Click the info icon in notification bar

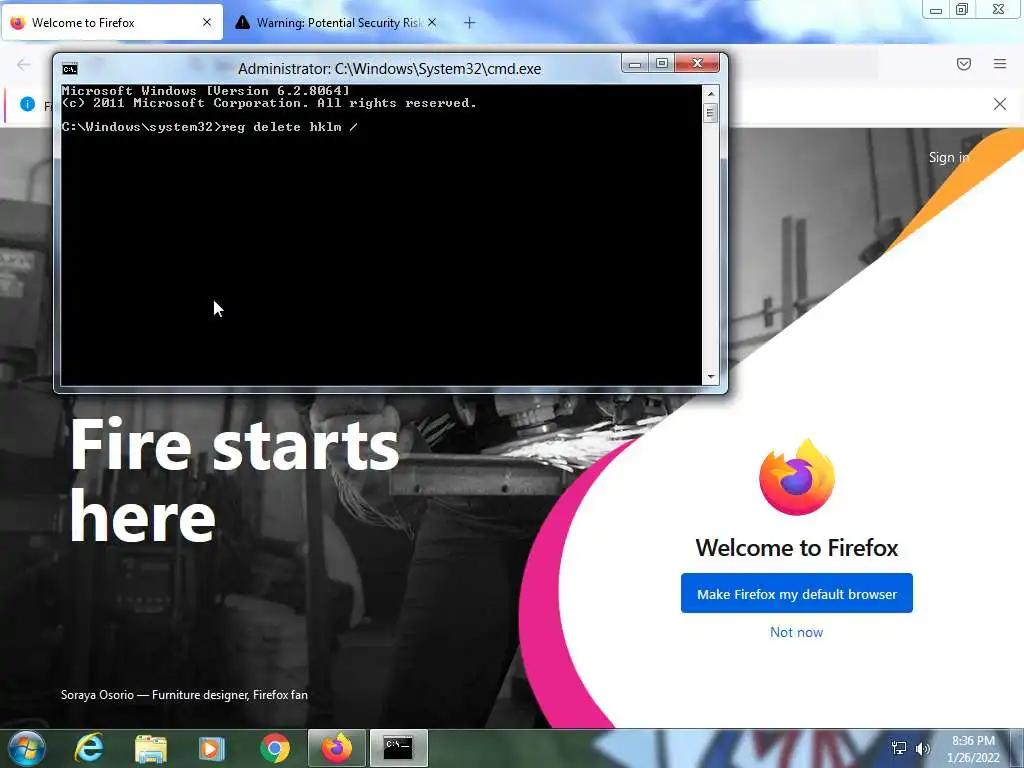point(27,104)
